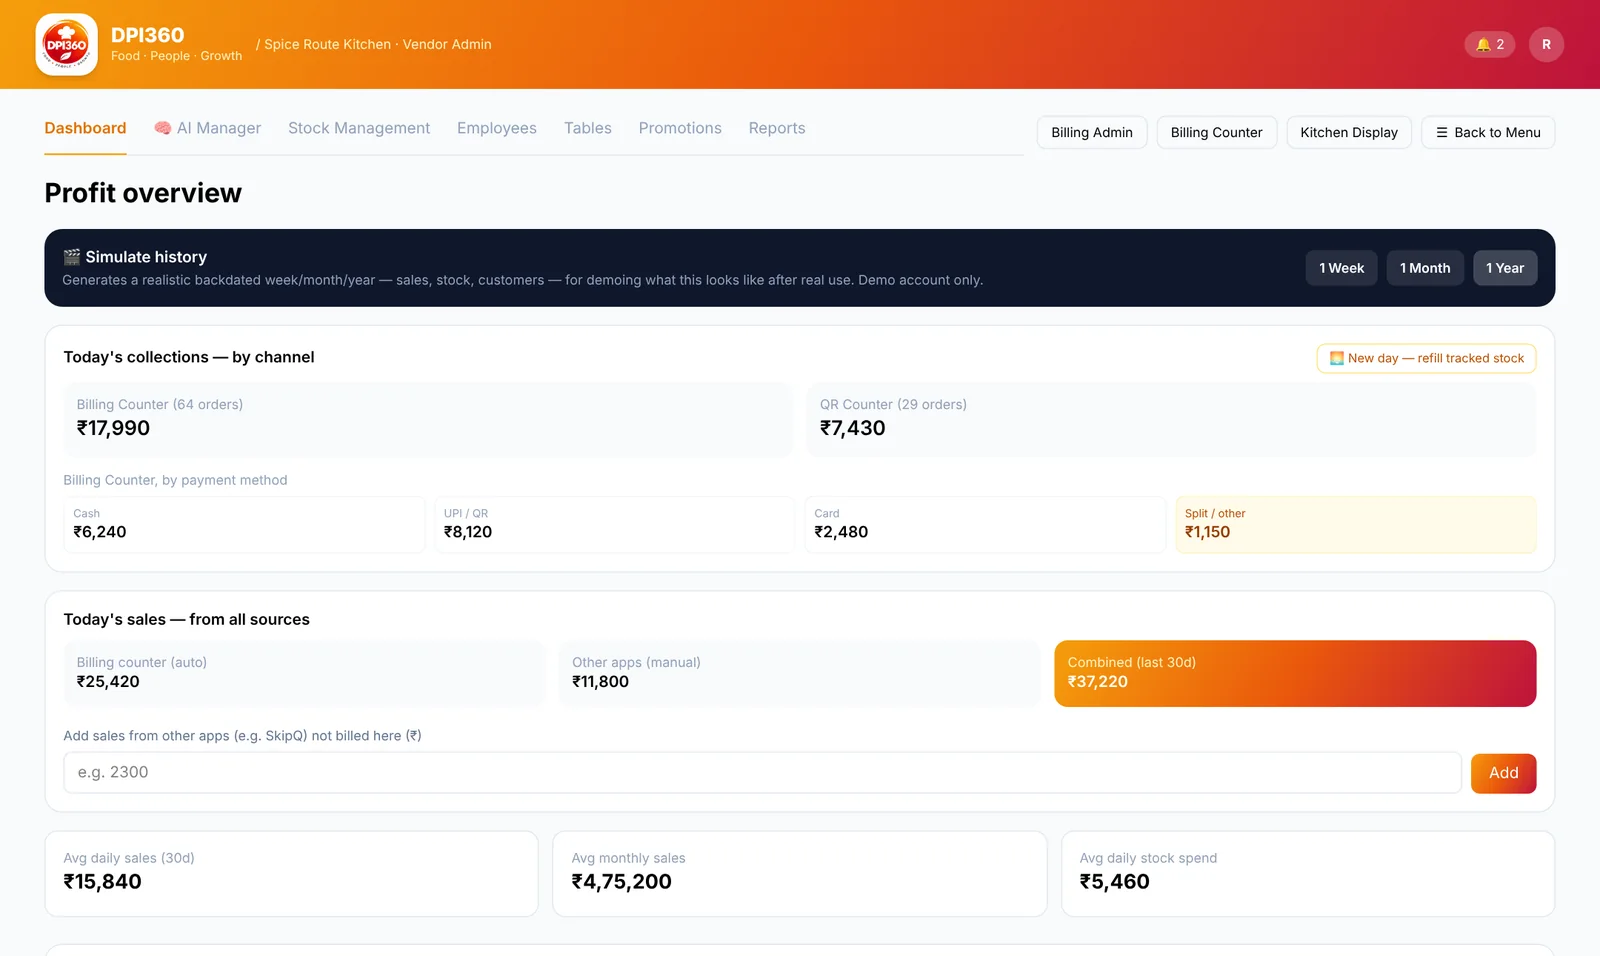Image resolution: width=1600 pixels, height=956 pixels.
Task: Select the Tables tab
Action: tap(588, 128)
